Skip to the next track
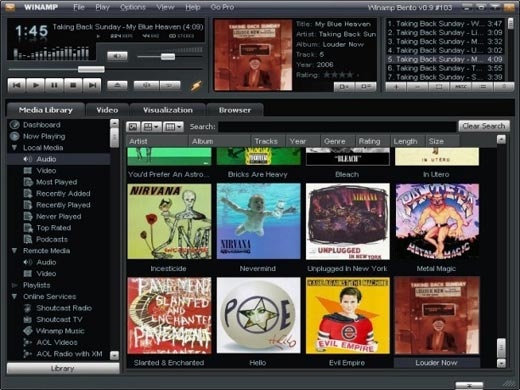520x390 pixels. pos(92,85)
